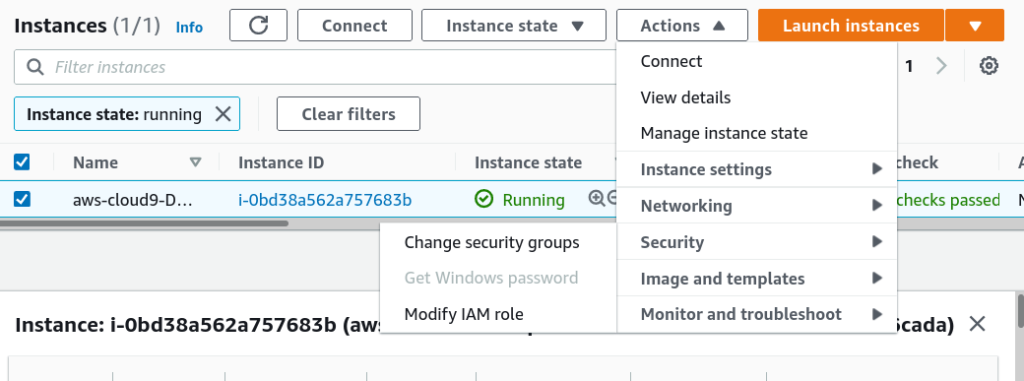Image resolution: width=1024 pixels, height=381 pixels.
Task: Go to next page chevron
Action: (941, 66)
